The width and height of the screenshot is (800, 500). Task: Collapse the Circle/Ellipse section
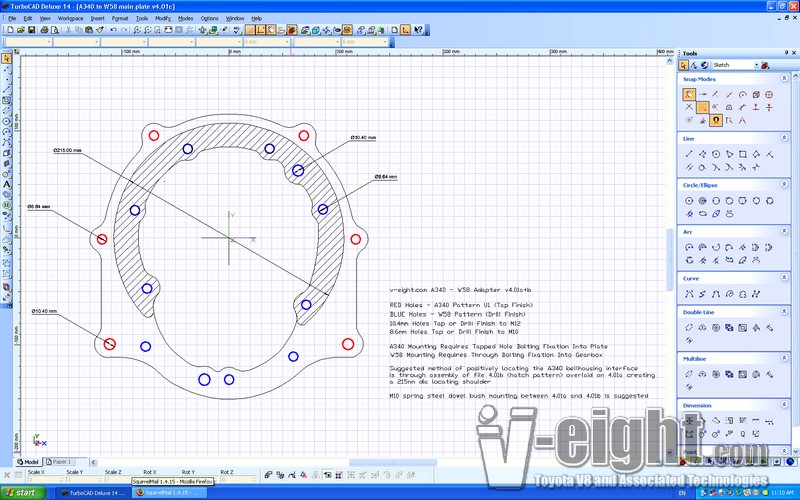click(x=784, y=184)
